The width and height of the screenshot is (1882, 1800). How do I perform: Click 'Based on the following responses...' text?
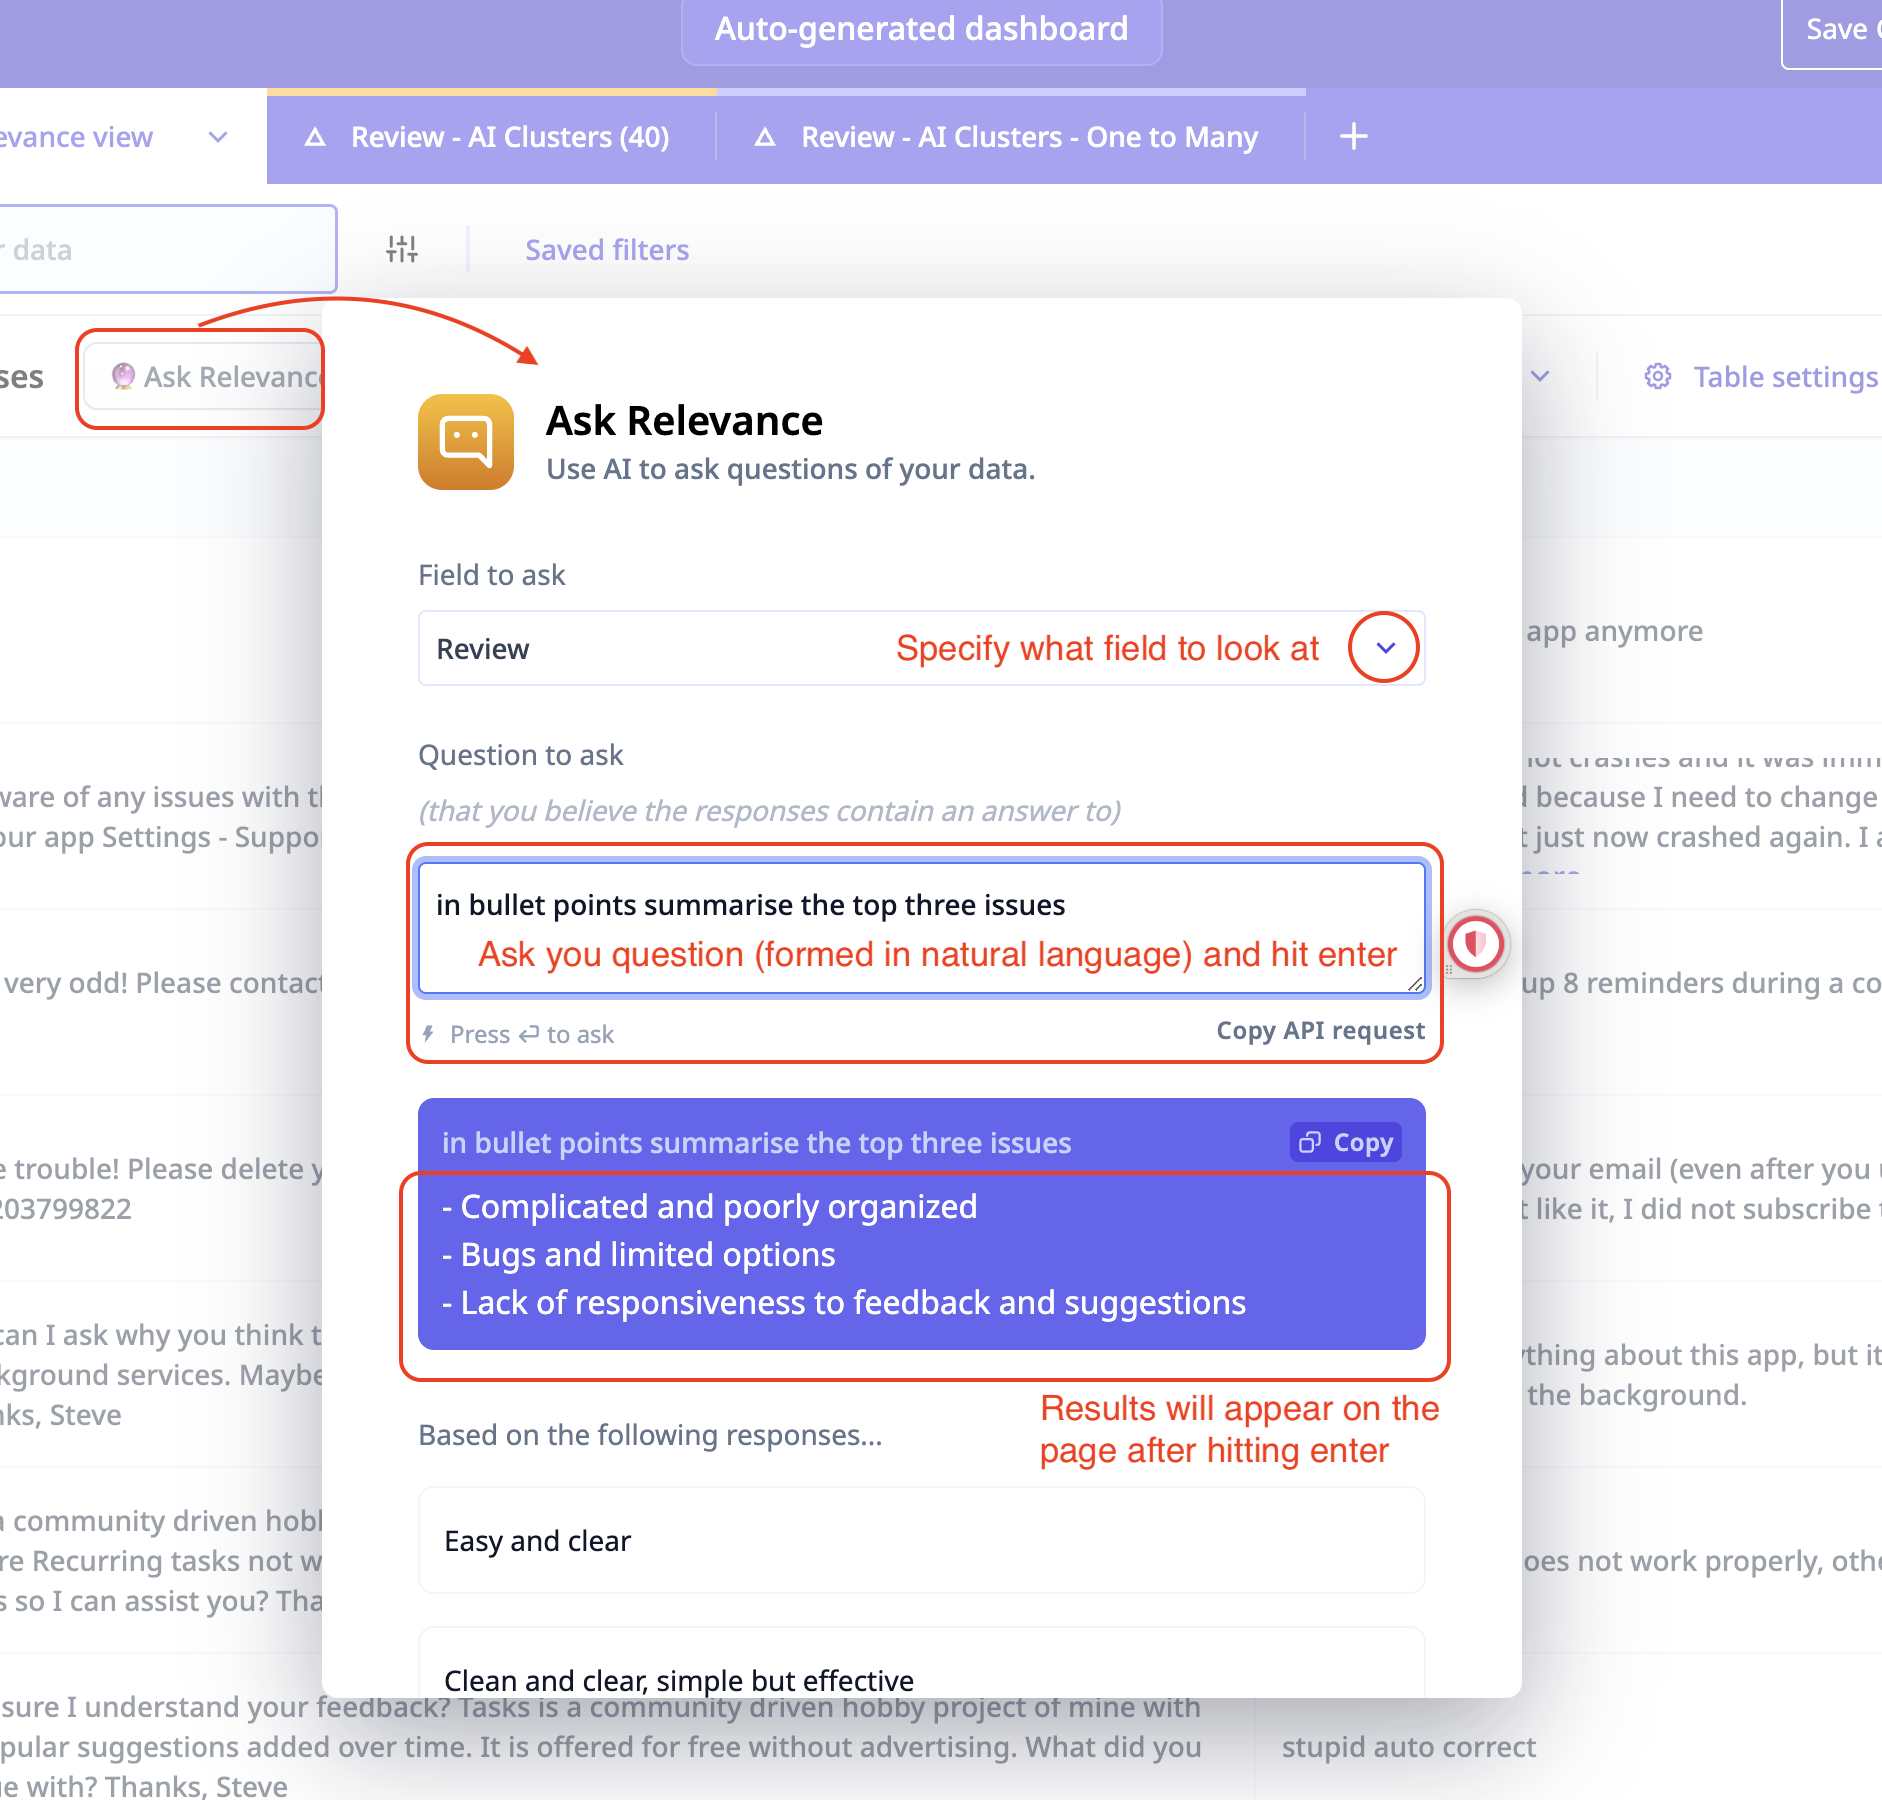click(x=650, y=1435)
